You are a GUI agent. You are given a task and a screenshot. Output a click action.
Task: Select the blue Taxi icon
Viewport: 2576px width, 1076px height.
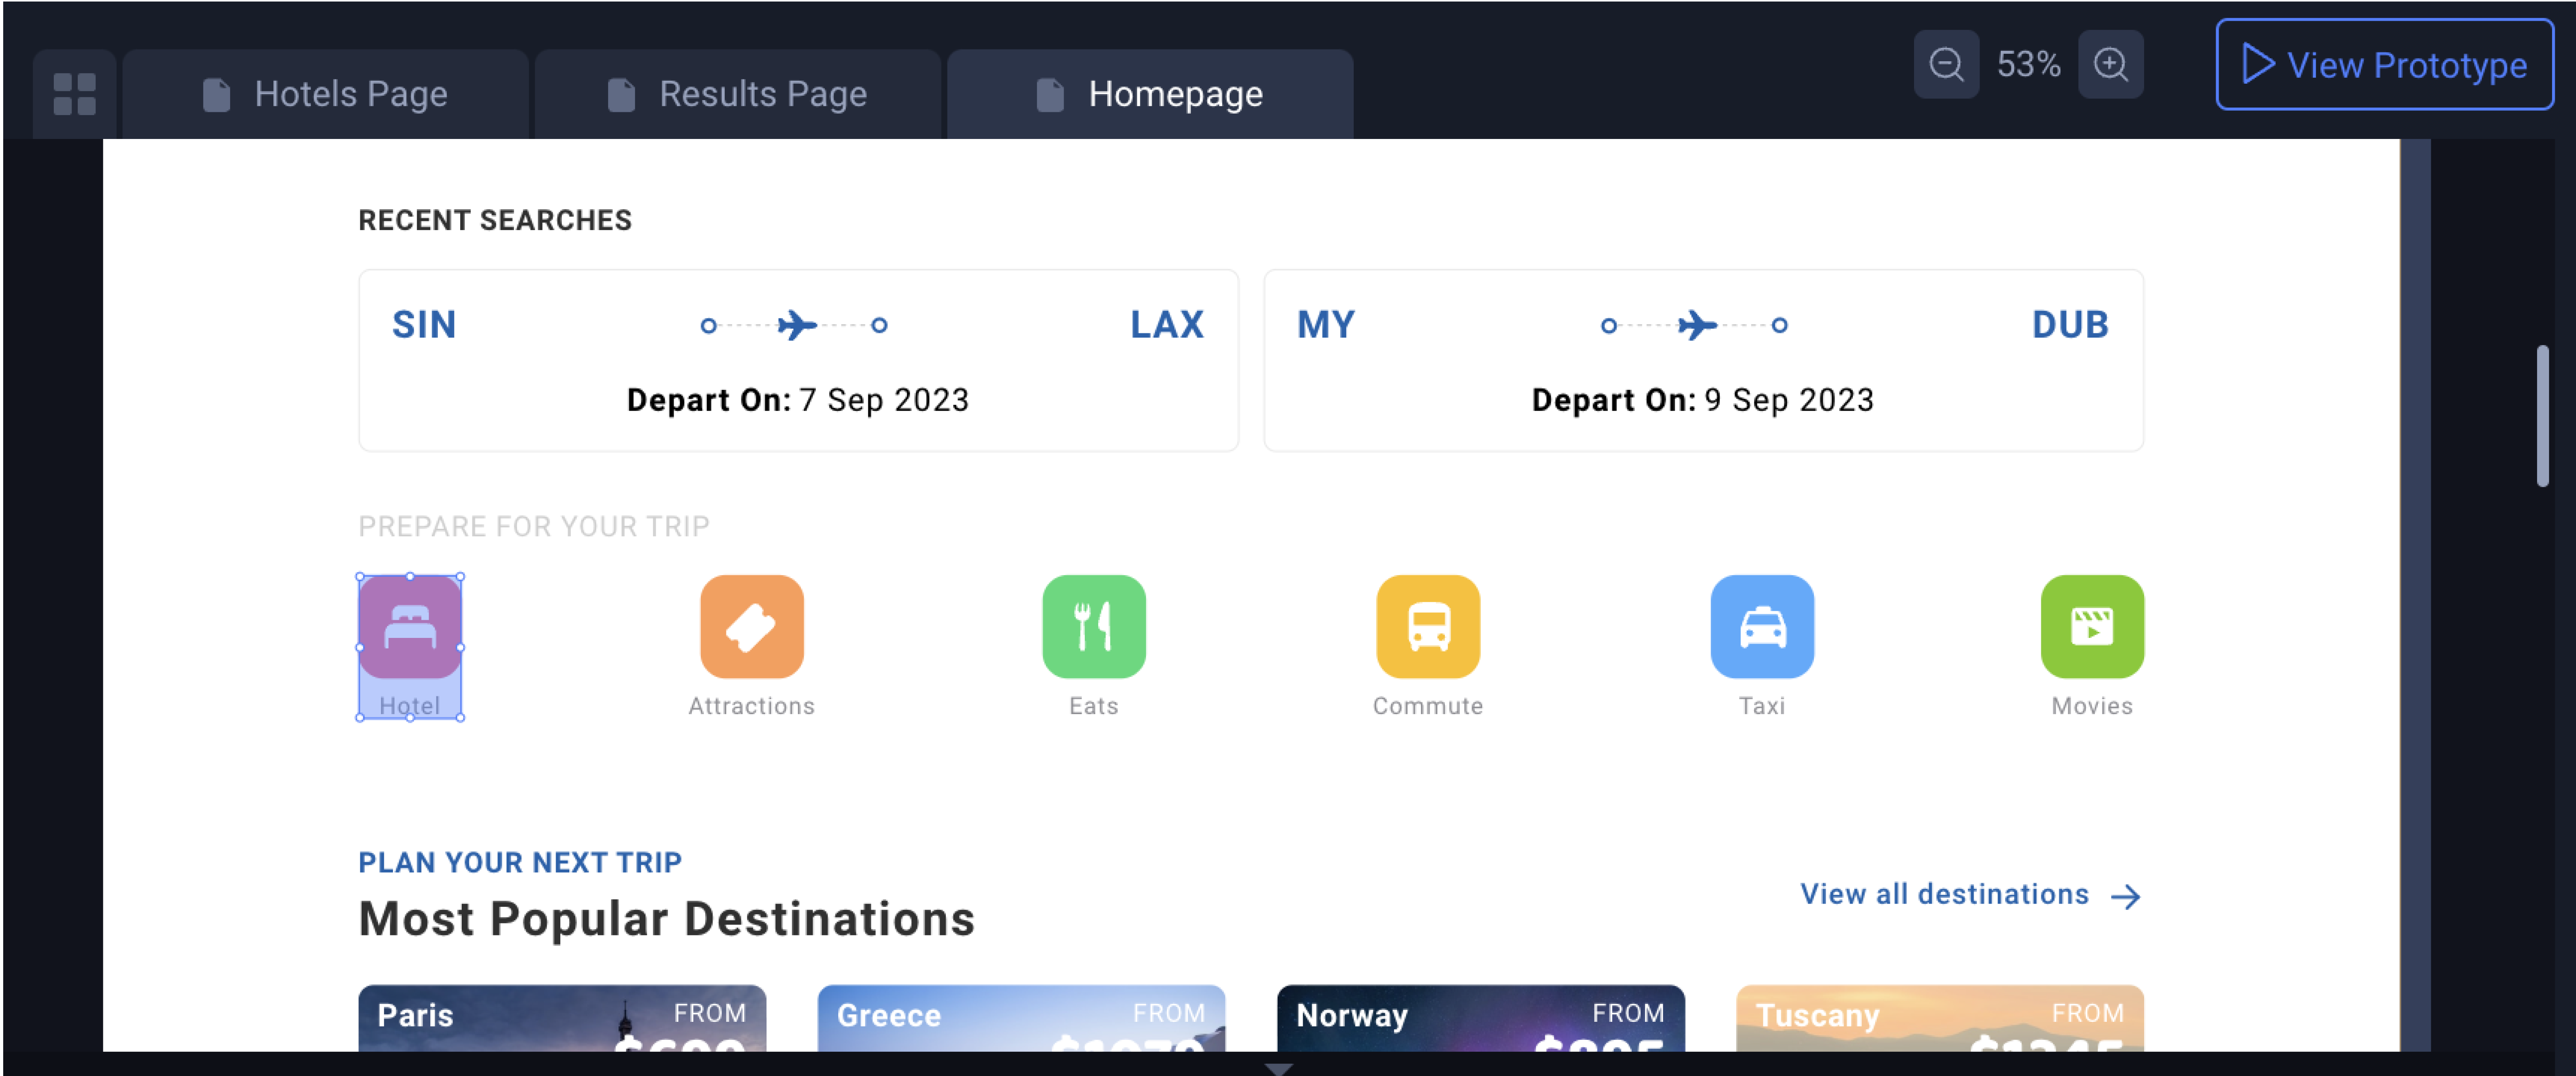(x=1762, y=627)
